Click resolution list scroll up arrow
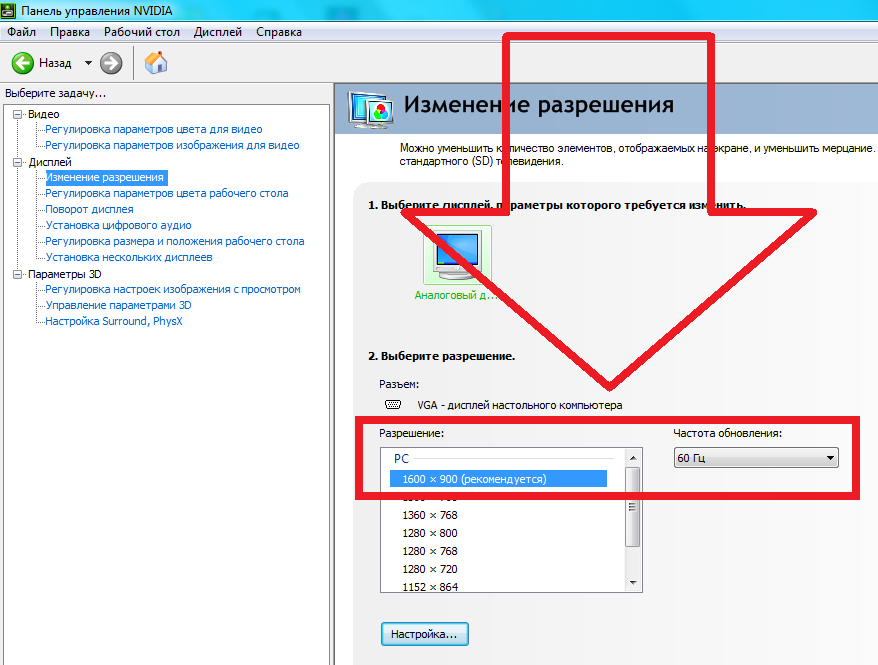878x665 pixels. tap(633, 458)
